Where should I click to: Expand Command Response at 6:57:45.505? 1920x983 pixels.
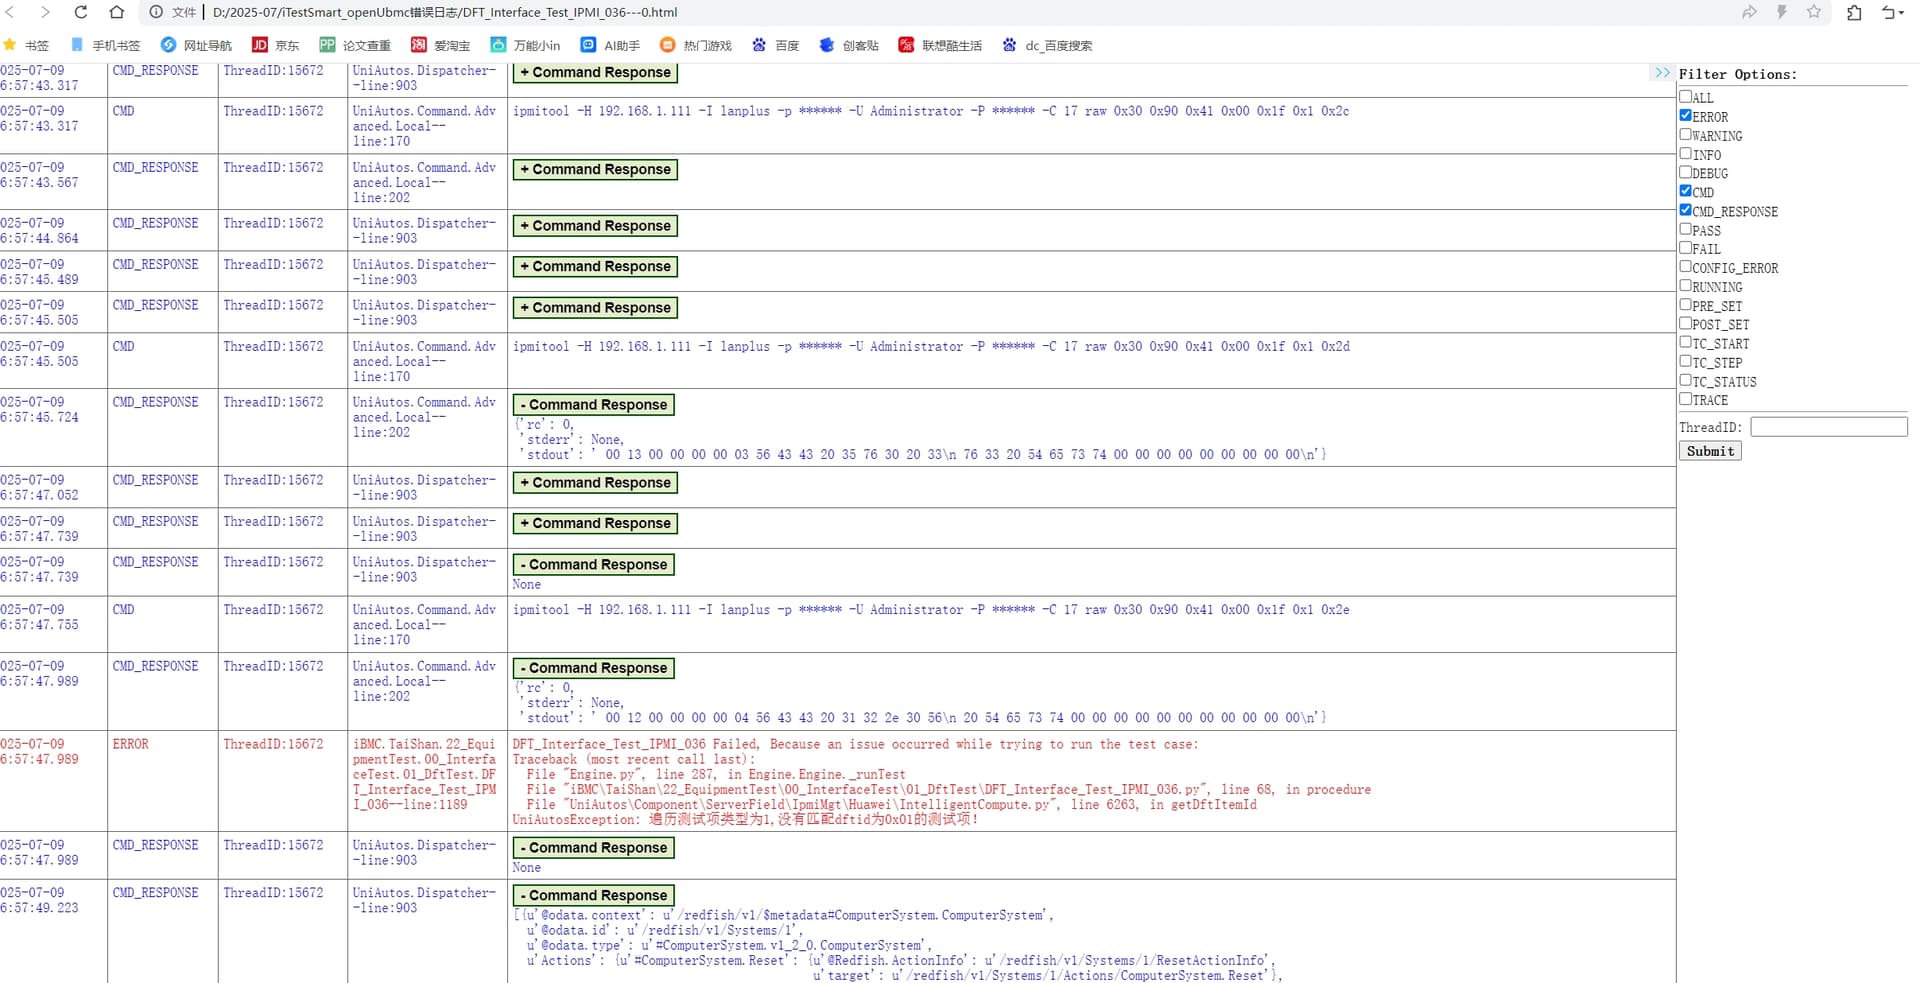click(x=595, y=308)
